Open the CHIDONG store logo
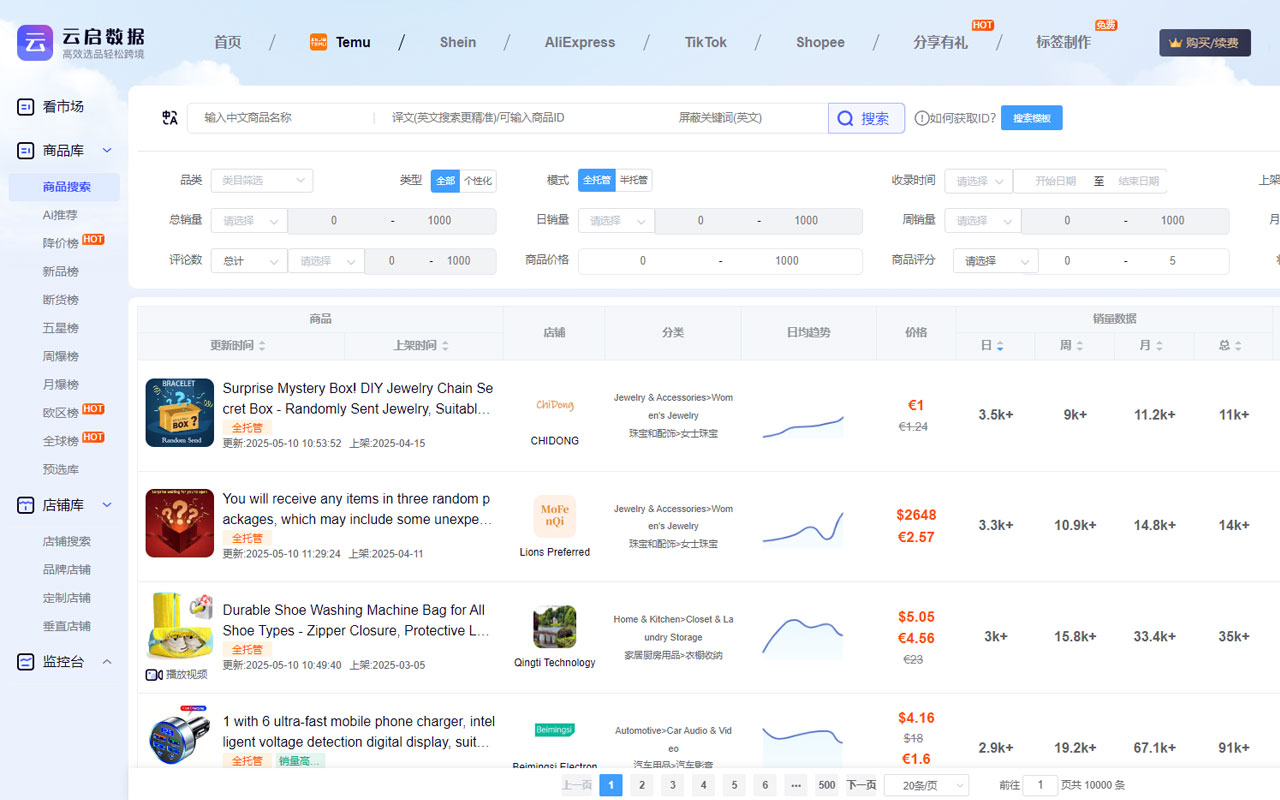The image size is (1280, 800). point(555,405)
